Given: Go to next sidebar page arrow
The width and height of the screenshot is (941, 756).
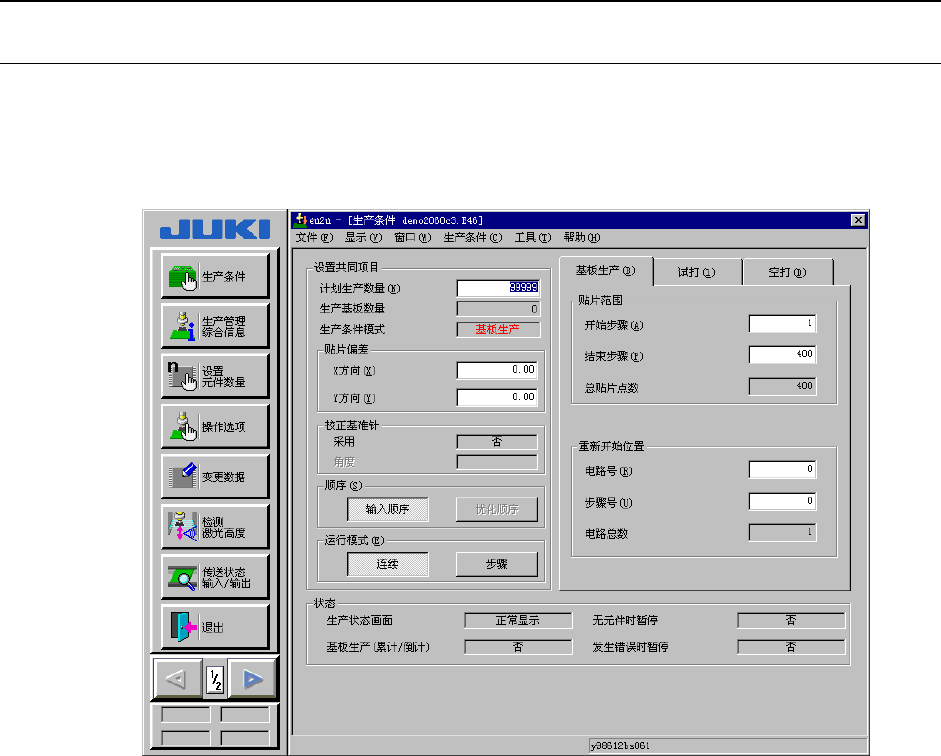Looking at the screenshot, I should click(253, 679).
